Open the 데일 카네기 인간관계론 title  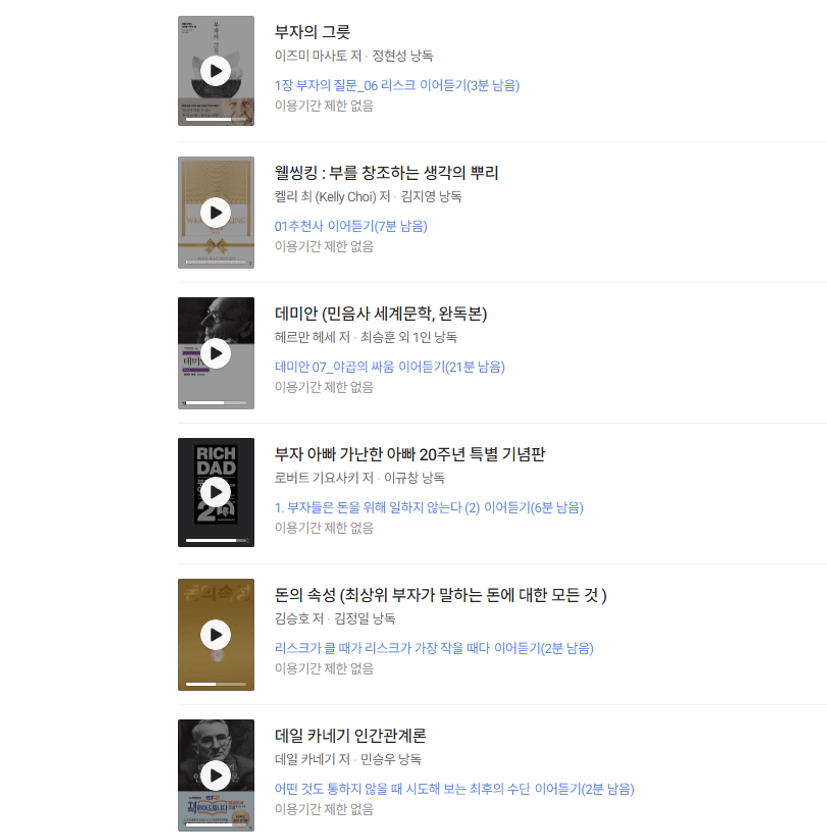pyautogui.click(x=350, y=735)
